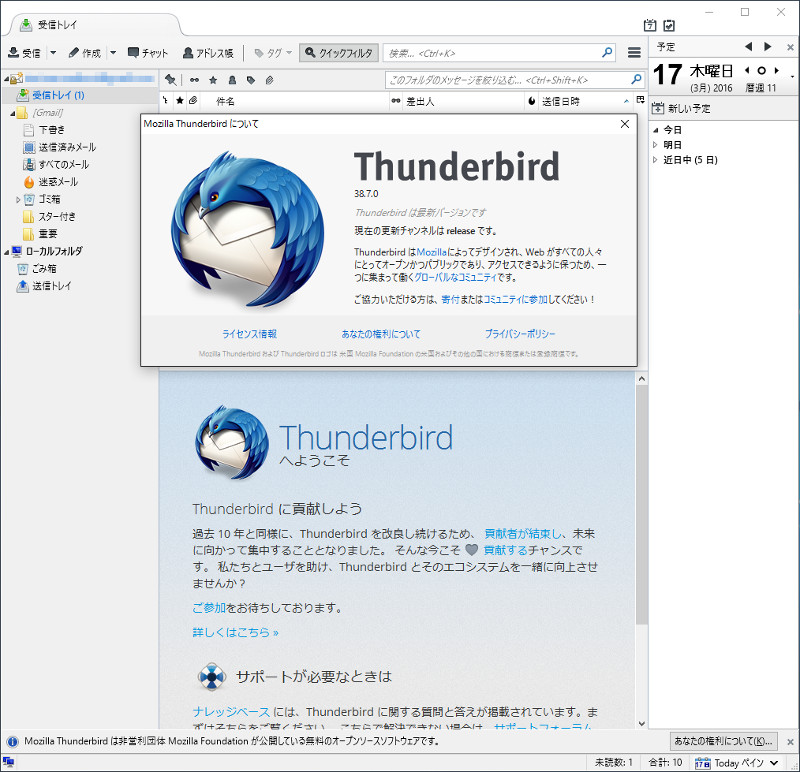Select the スター付き starred folder
The height and width of the screenshot is (772, 800).
coord(57,216)
